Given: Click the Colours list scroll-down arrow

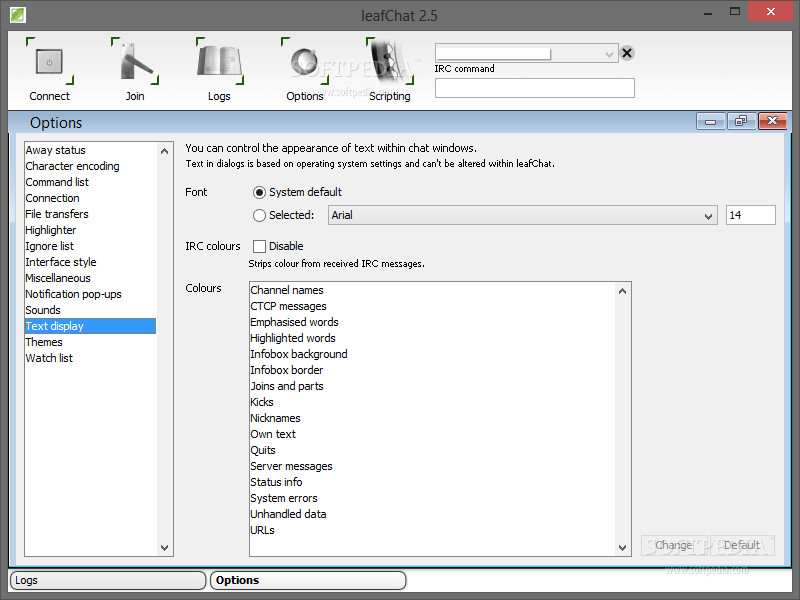Looking at the screenshot, I should pos(622,547).
